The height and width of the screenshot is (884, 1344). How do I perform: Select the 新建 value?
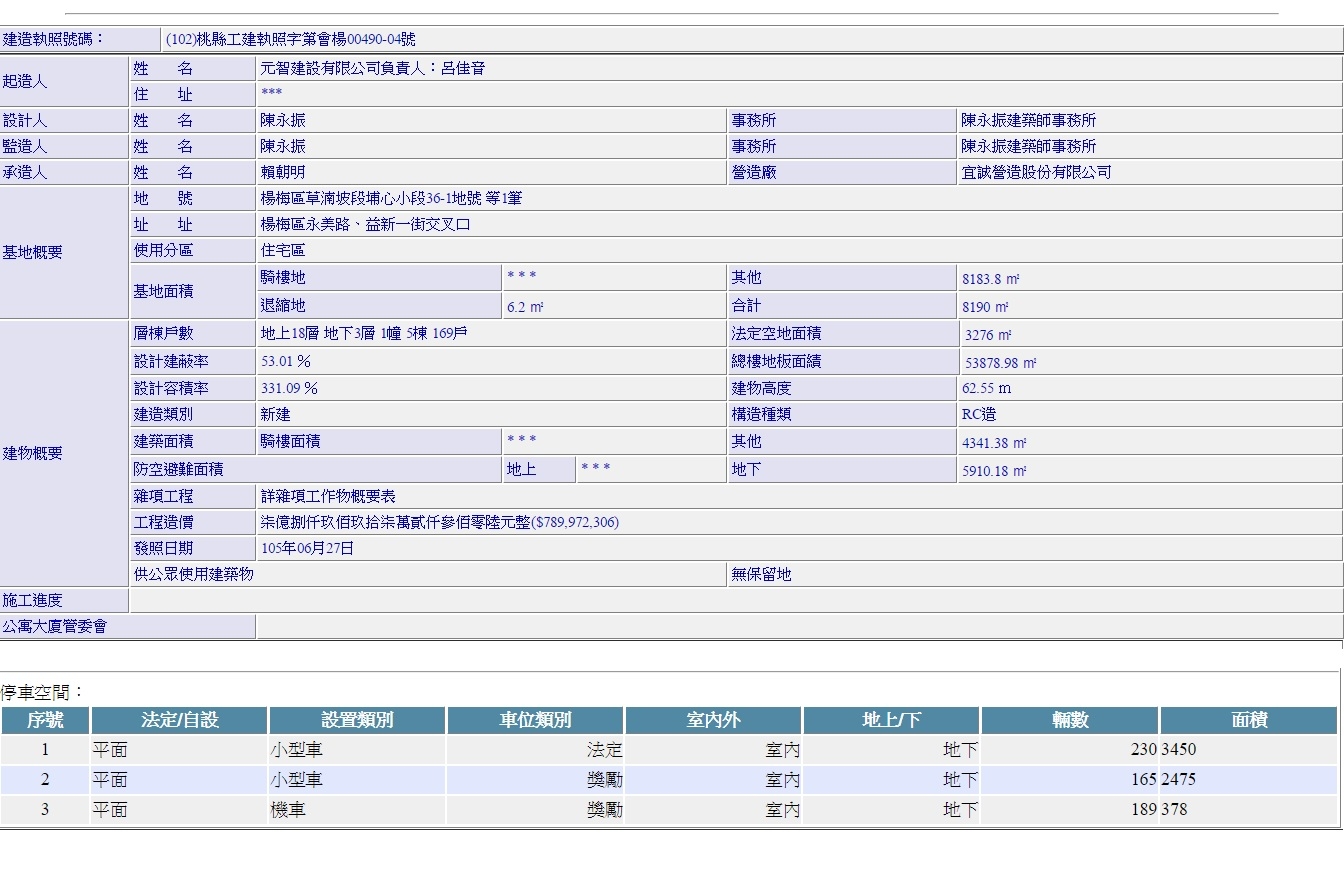click(275, 414)
